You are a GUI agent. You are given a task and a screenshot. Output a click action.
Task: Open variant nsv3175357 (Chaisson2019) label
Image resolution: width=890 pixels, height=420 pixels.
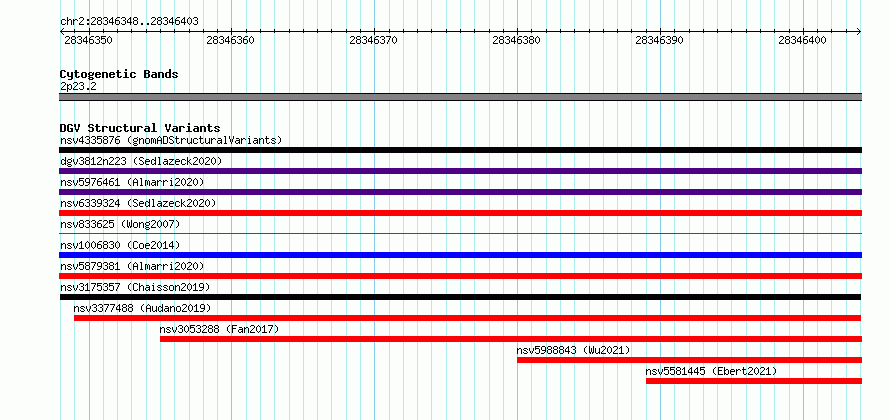coord(135,287)
